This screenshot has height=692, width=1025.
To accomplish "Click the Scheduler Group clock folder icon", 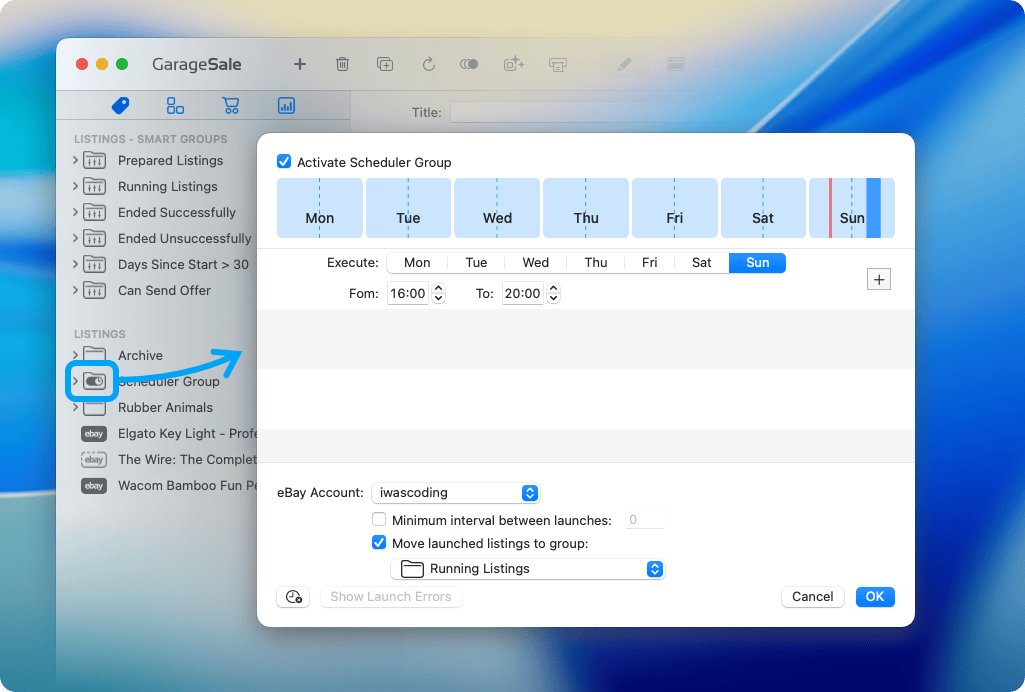I will click(x=95, y=381).
